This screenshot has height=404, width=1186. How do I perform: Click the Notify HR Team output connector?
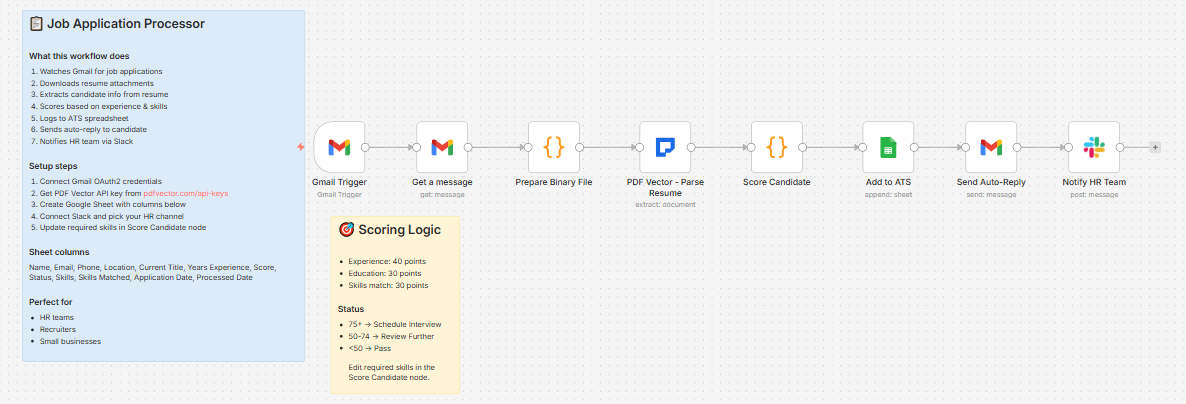[x=1120, y=148]
